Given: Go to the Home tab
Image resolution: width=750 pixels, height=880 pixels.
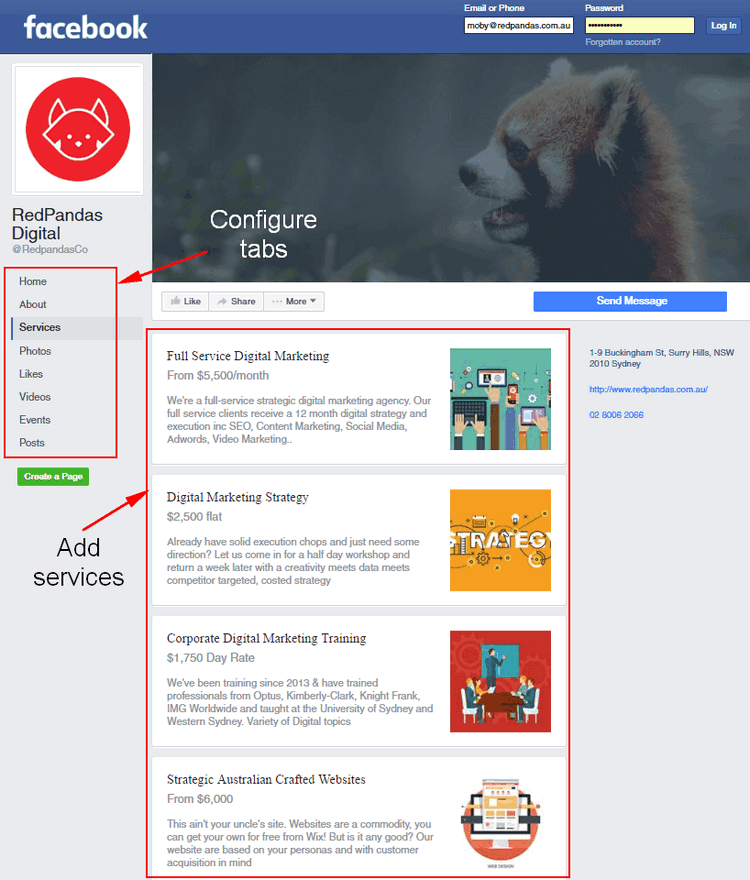Looking at the screenshot, I should [x=33, y=281].
